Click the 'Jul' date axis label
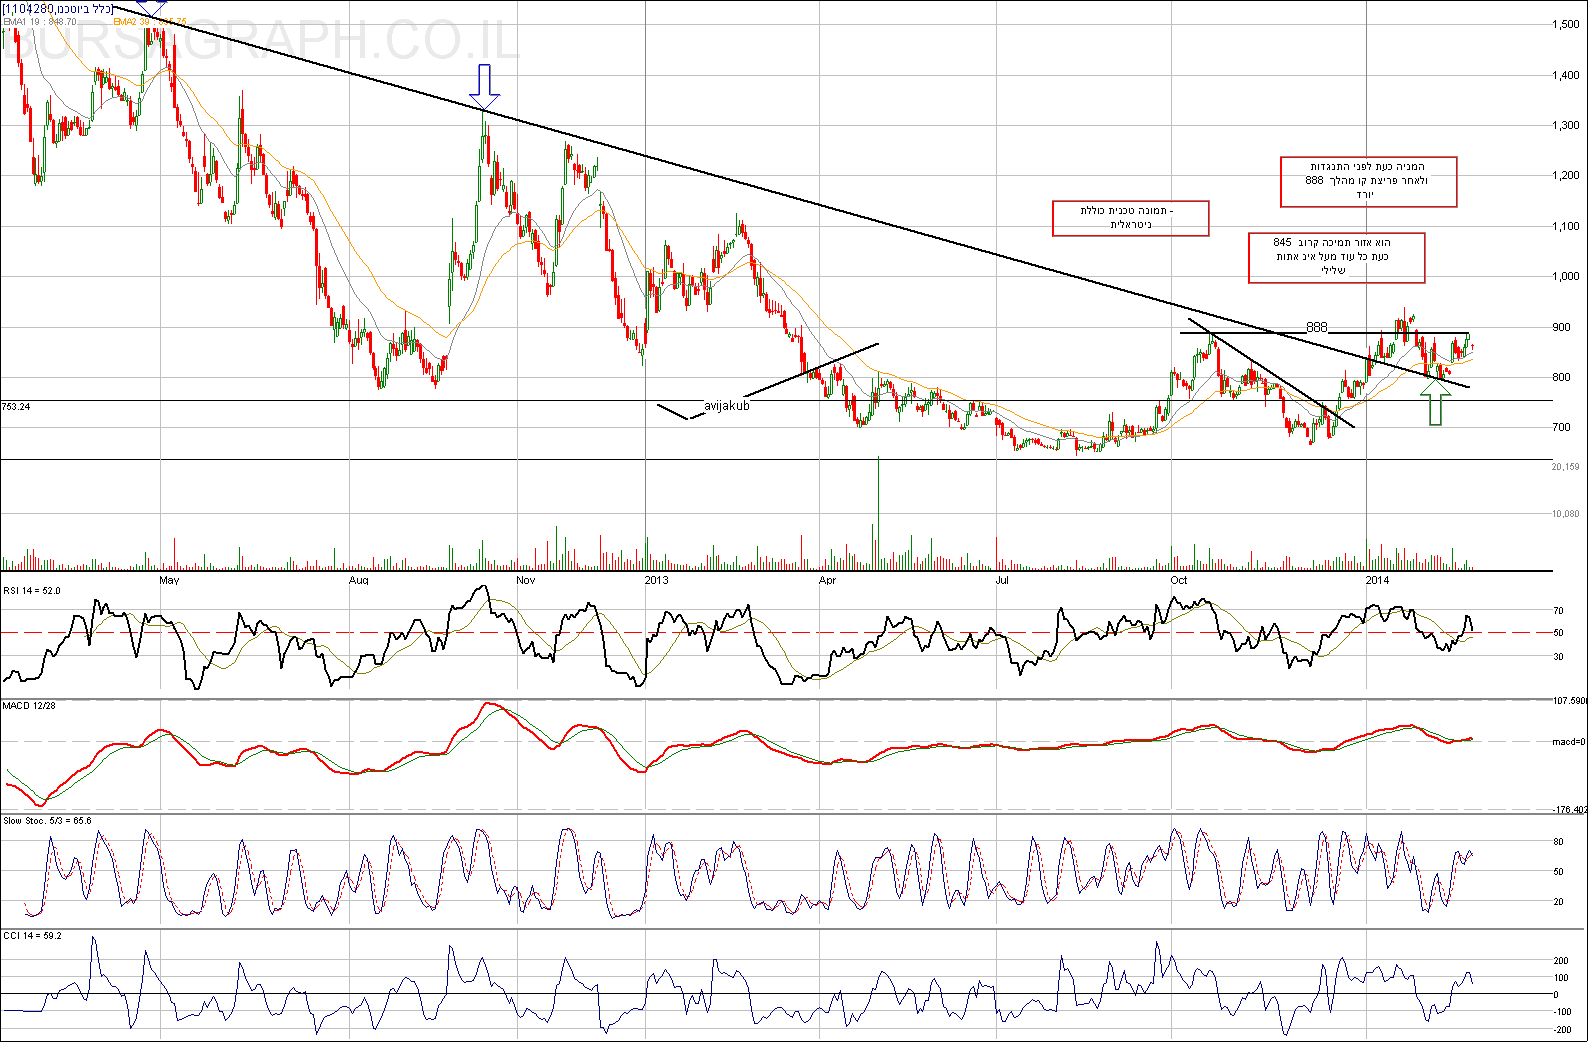The image size is (1588, 1042). 1001,580
